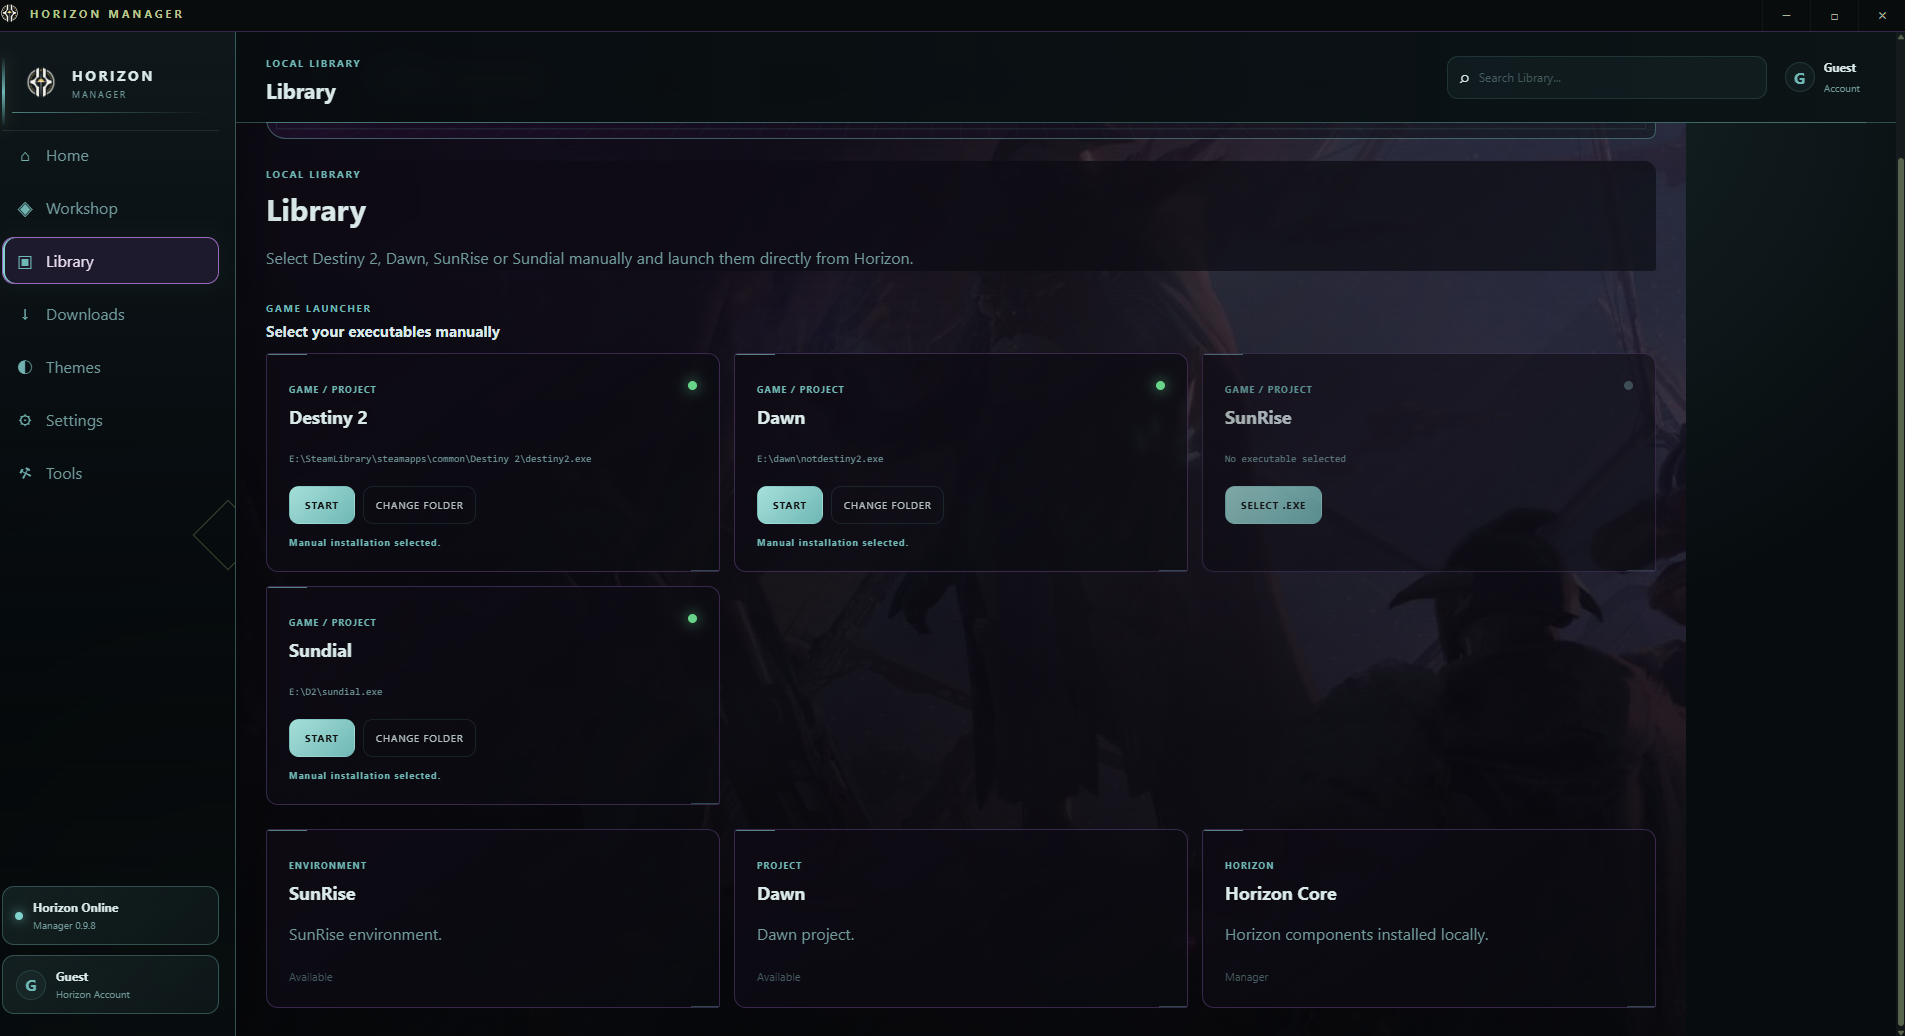Click the Themes half-circle icon
The height and width of the screenshot is (1036, 1905).
click(25, 367)
